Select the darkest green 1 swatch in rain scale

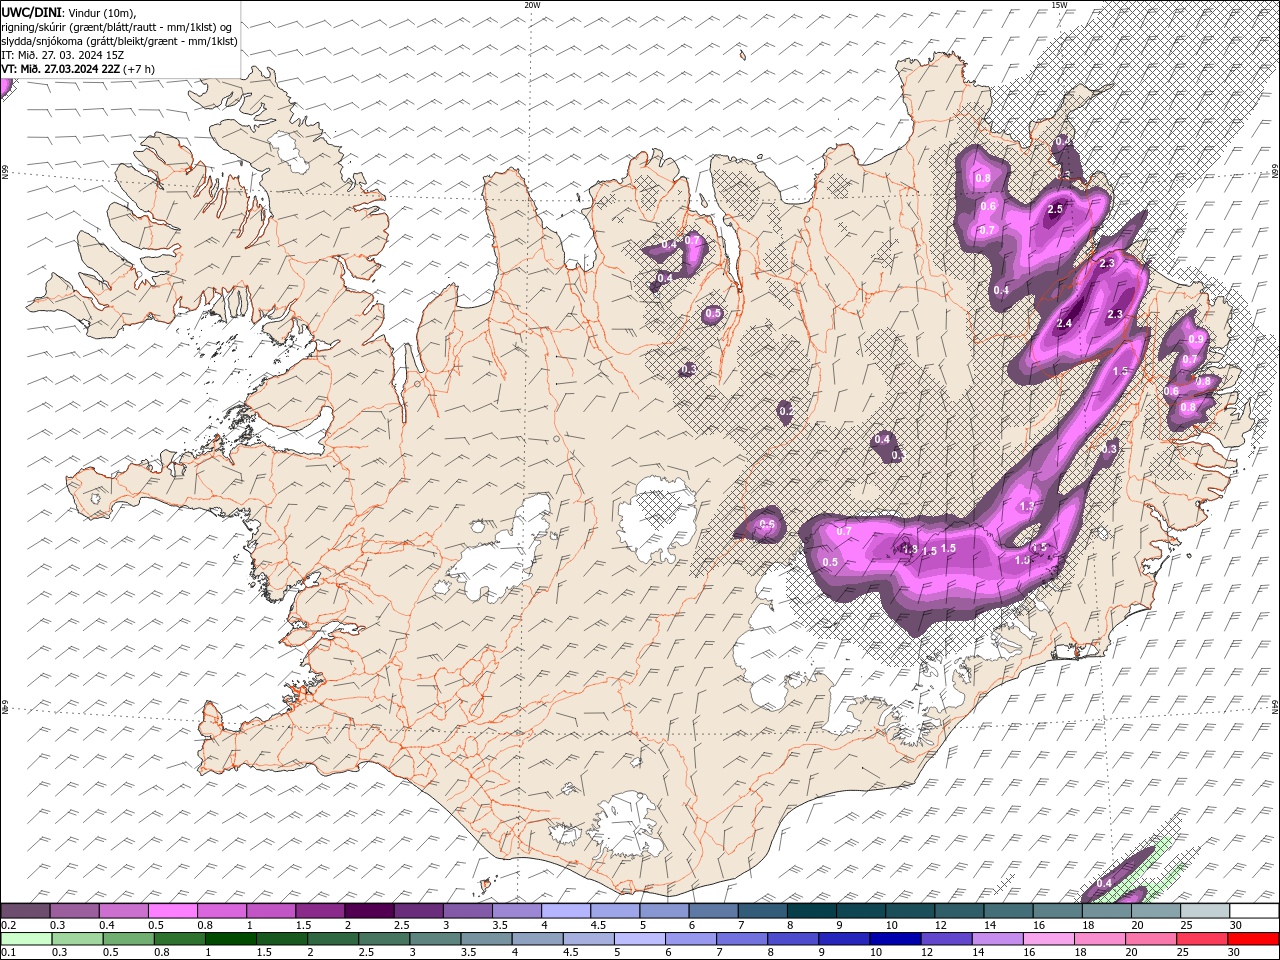[x=231, y=938]
